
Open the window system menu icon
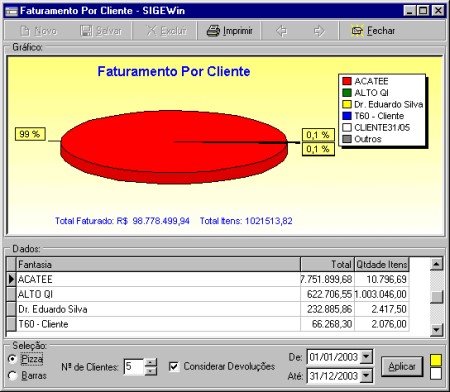pyautogui.click(x=12, y=11)
